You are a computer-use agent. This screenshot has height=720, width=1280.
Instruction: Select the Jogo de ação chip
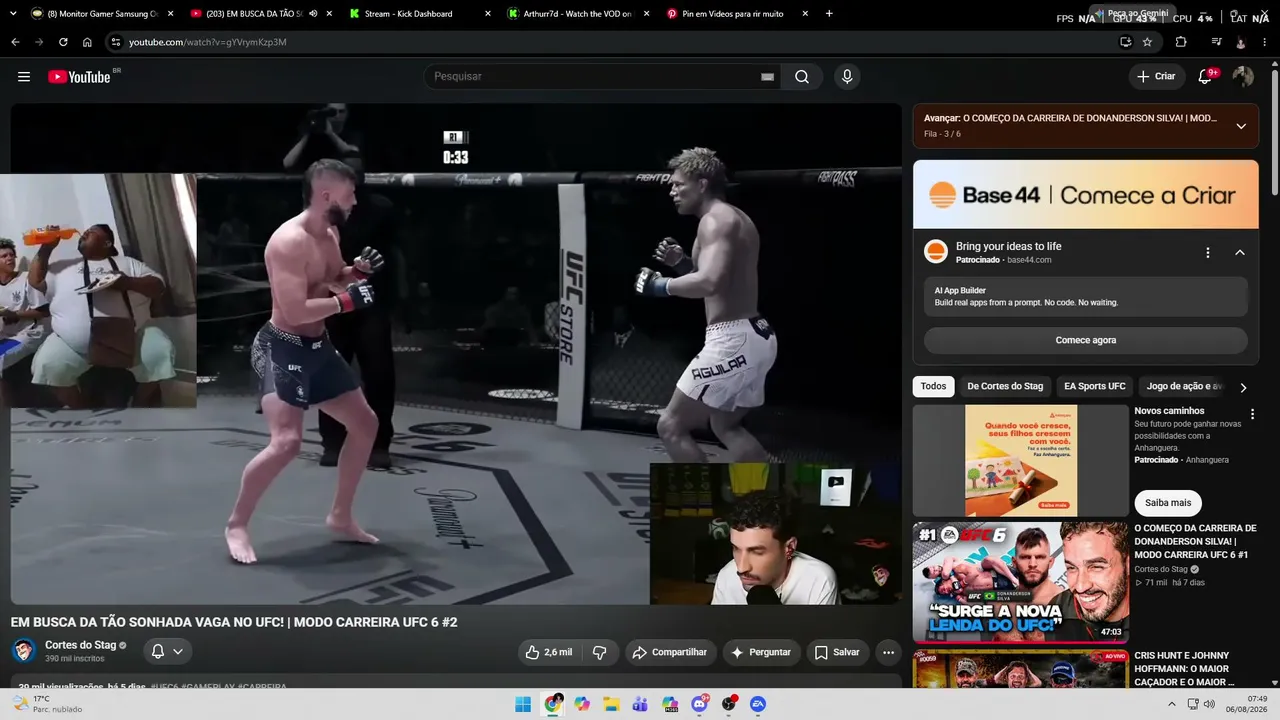tap(1184, 386)
